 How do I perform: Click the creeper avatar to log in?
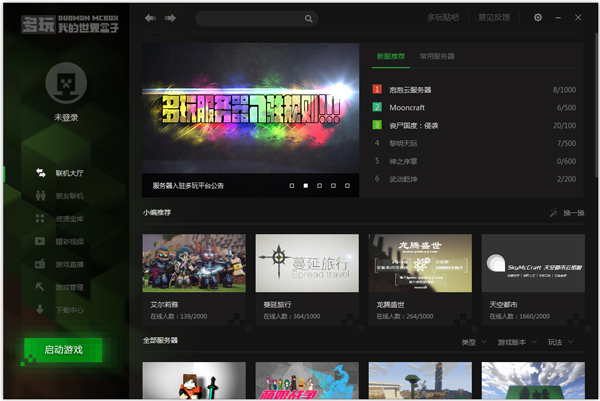[66, 83]
